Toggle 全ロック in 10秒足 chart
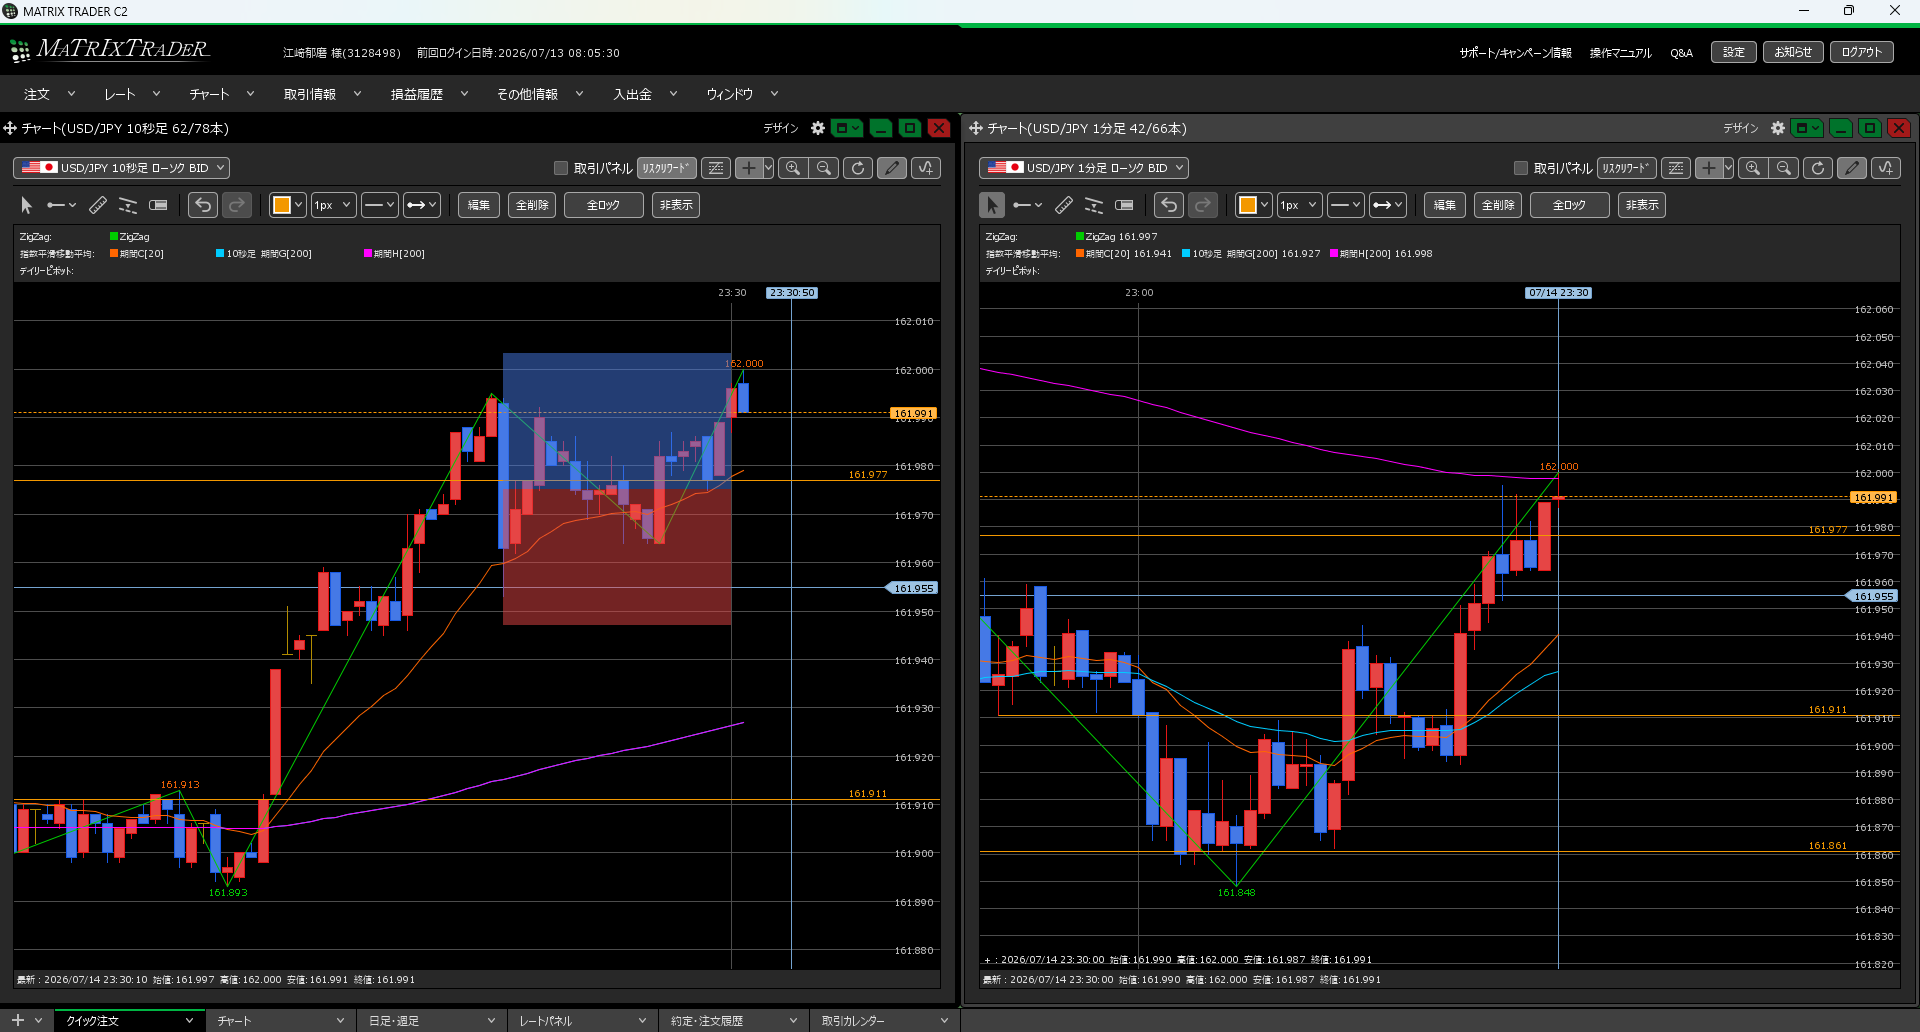The image size is (1920, 1032). point(603,205)
